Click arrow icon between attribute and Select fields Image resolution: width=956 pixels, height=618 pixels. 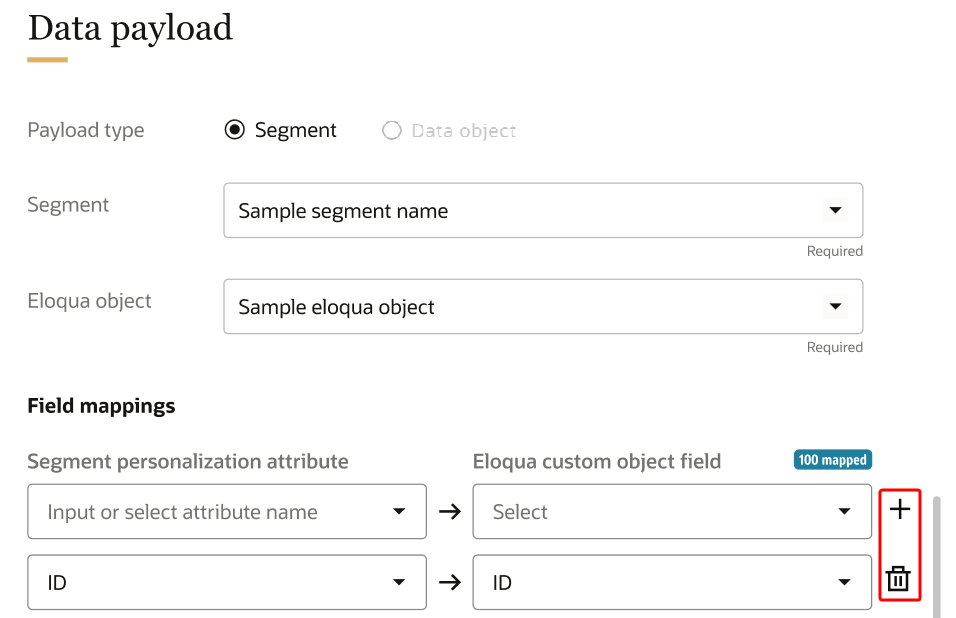[450, 512]
